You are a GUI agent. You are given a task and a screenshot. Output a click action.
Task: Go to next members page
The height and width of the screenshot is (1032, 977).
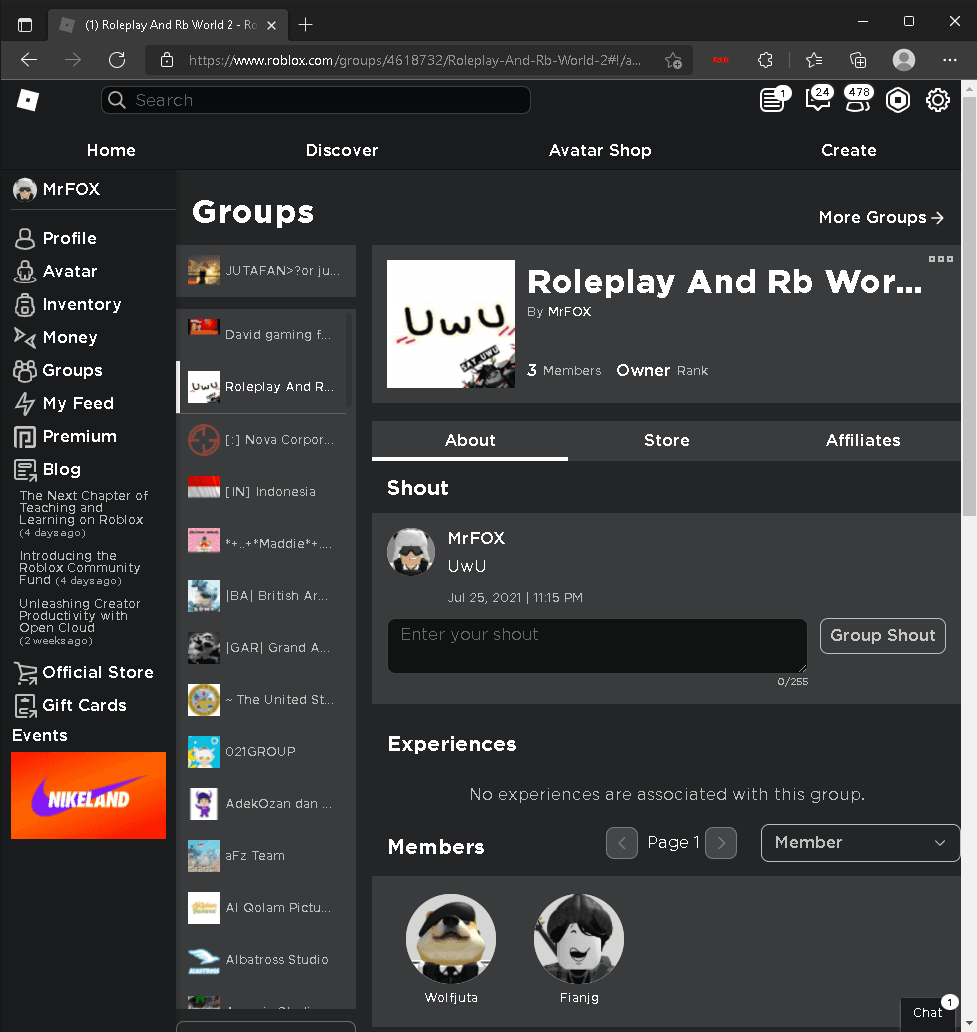pyautogui.click(x=721, y=842)
